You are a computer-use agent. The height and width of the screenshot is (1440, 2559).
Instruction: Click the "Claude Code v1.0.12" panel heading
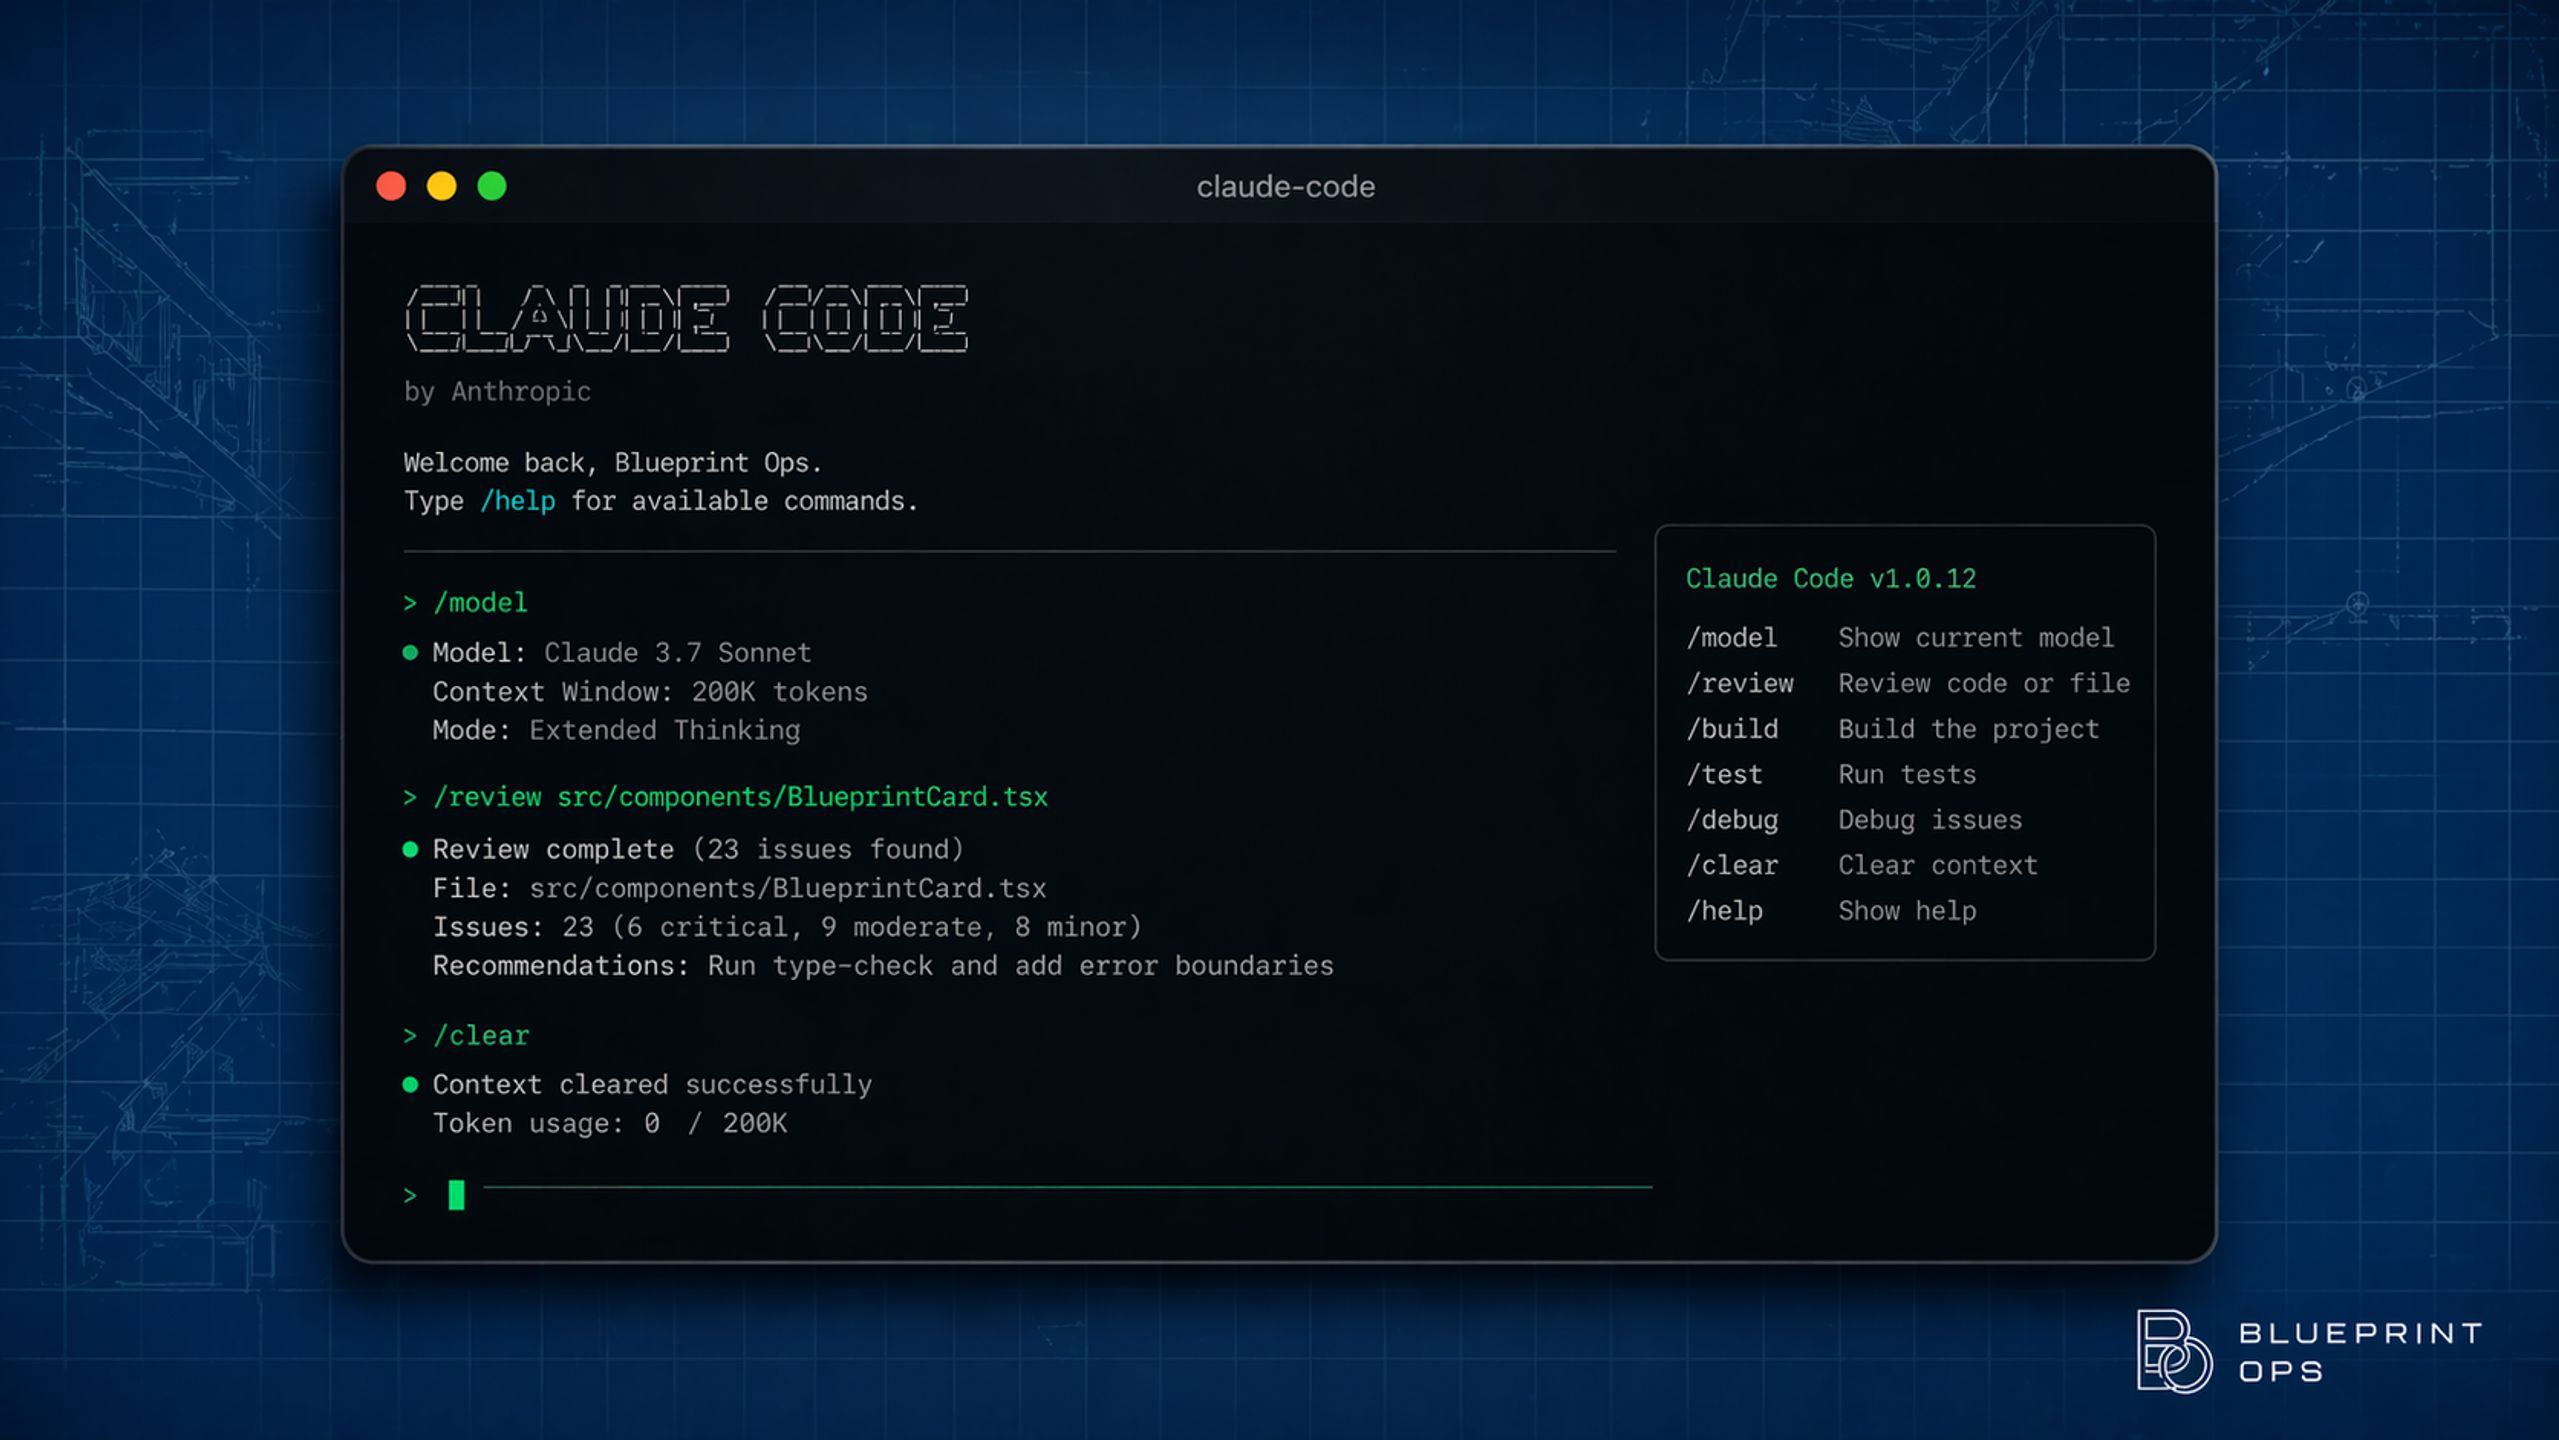click(x=1831, y=579)
